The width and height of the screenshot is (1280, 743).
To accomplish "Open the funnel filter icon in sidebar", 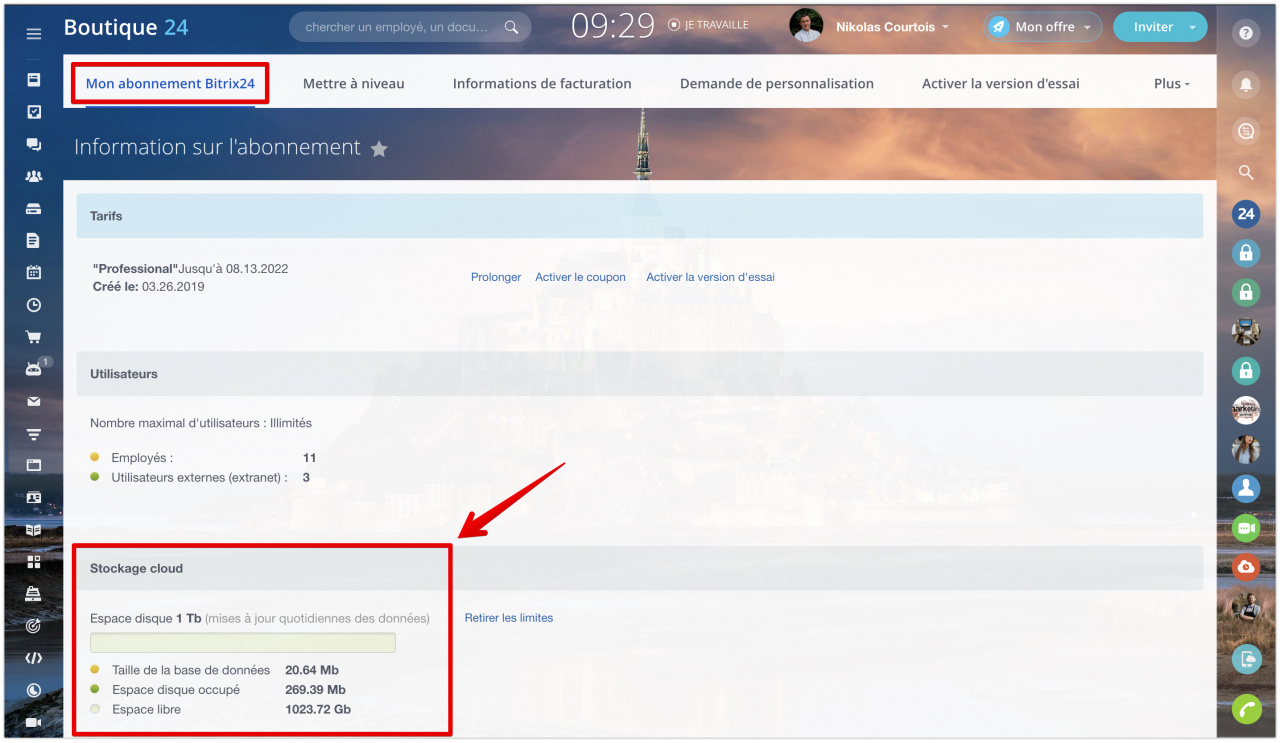I will [33, 434].
